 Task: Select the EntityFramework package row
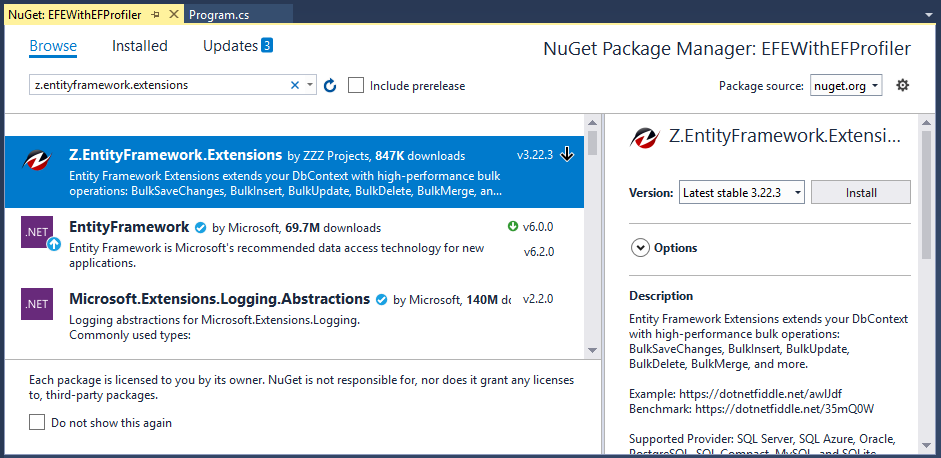coord(294,244)
